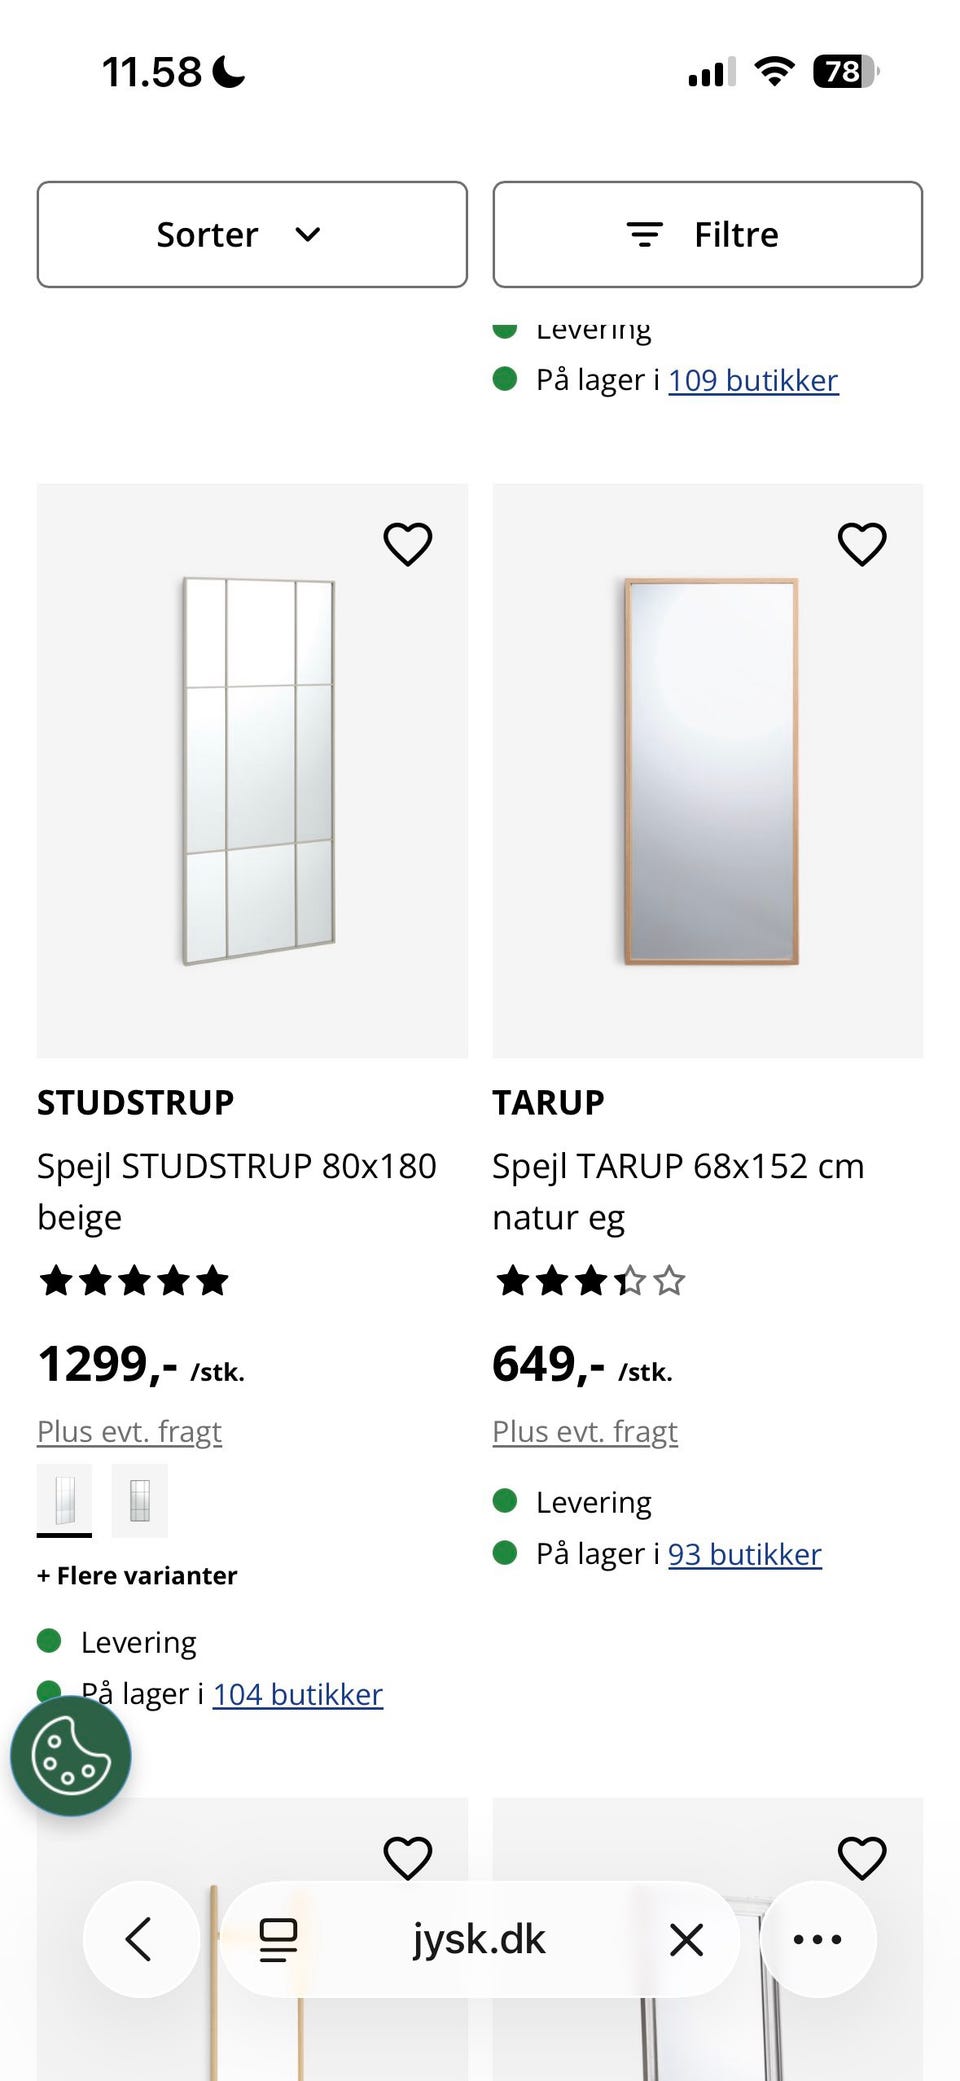Tap jysk.dk address bar
This screenshot has width=960, height=2081.
pos(480,1940)
